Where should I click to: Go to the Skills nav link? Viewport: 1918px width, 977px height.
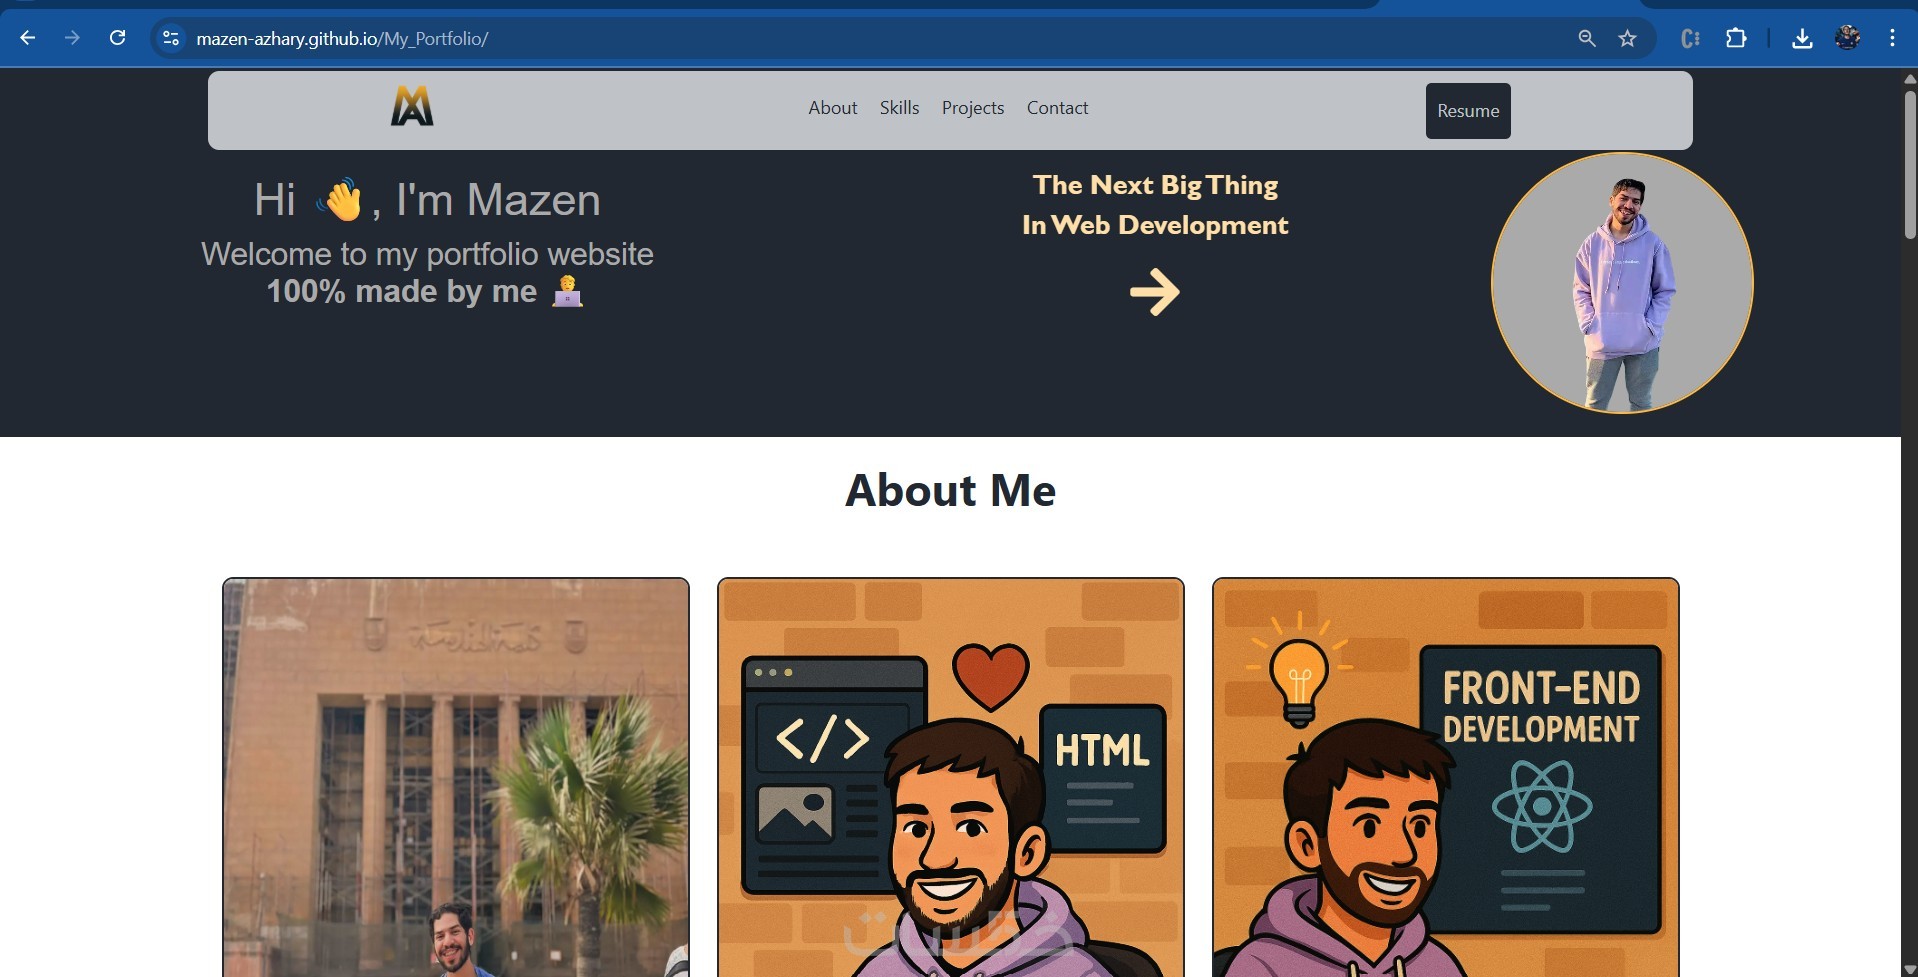tap(899, 108)
